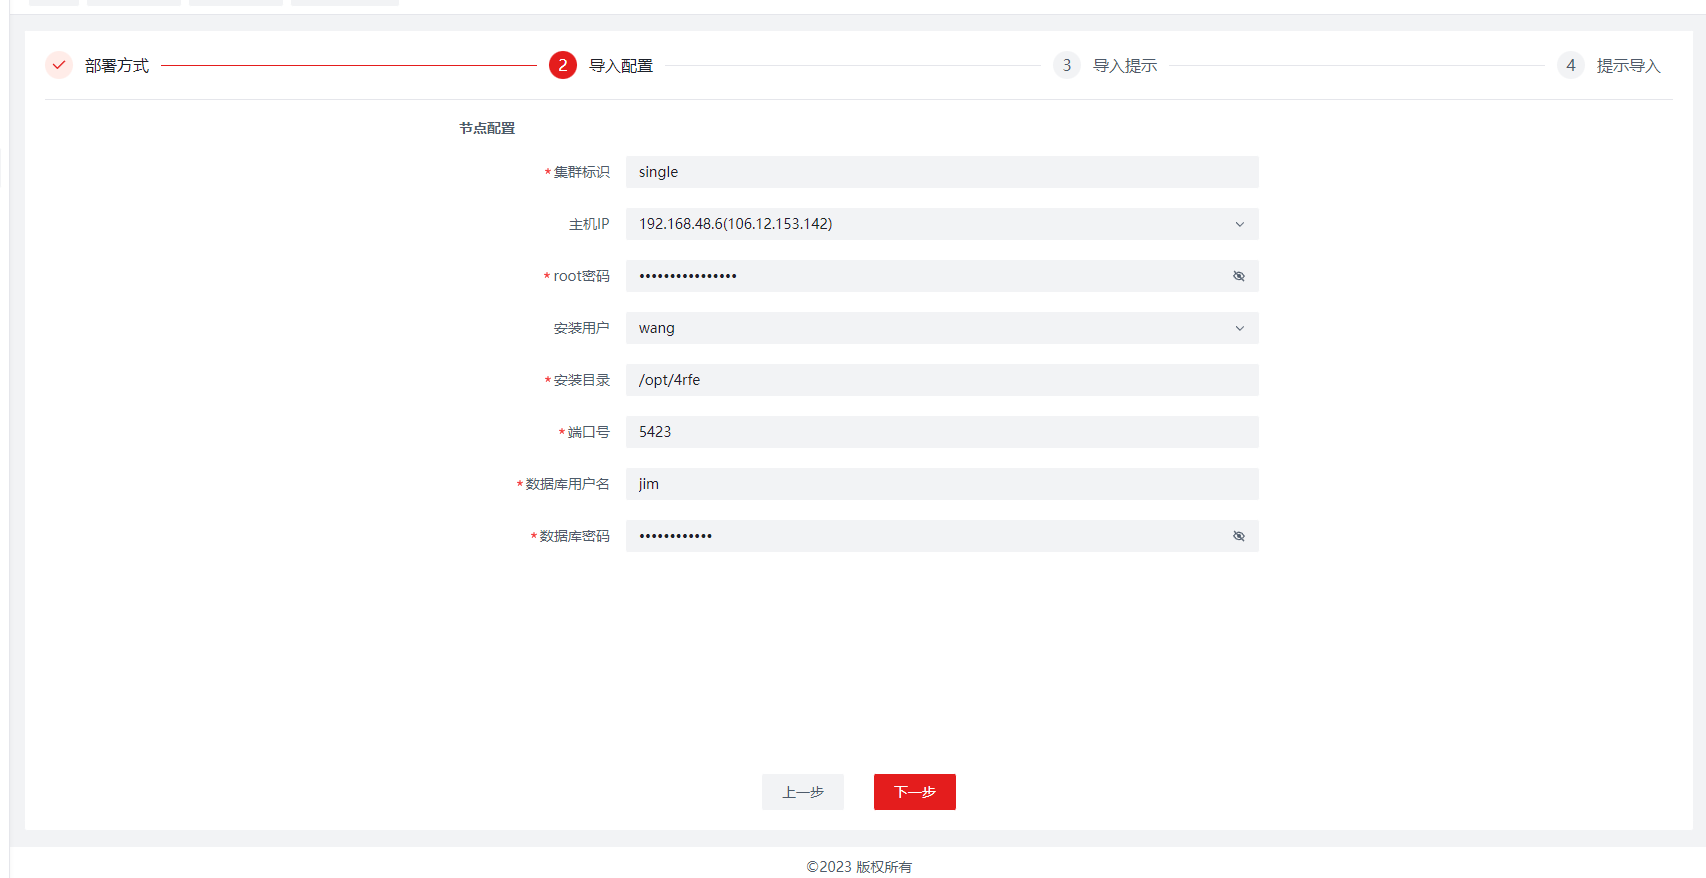Screen dimensions: 1706x878
Task: Open the 安装用户 dropdown chevron
Action: coord(1240,328)
